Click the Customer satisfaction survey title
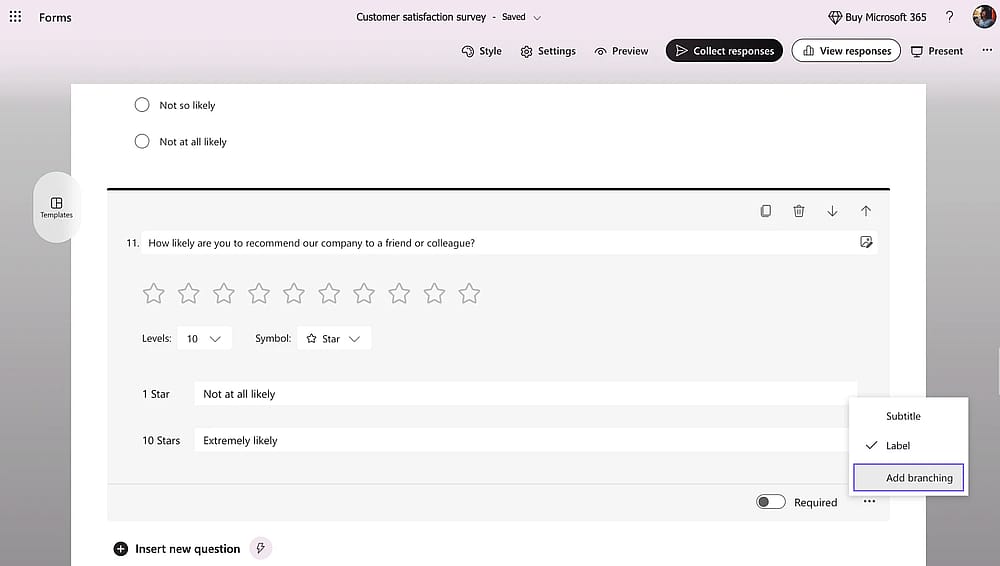The height and width of the screenshot is (566, 1000). (421, 17)
